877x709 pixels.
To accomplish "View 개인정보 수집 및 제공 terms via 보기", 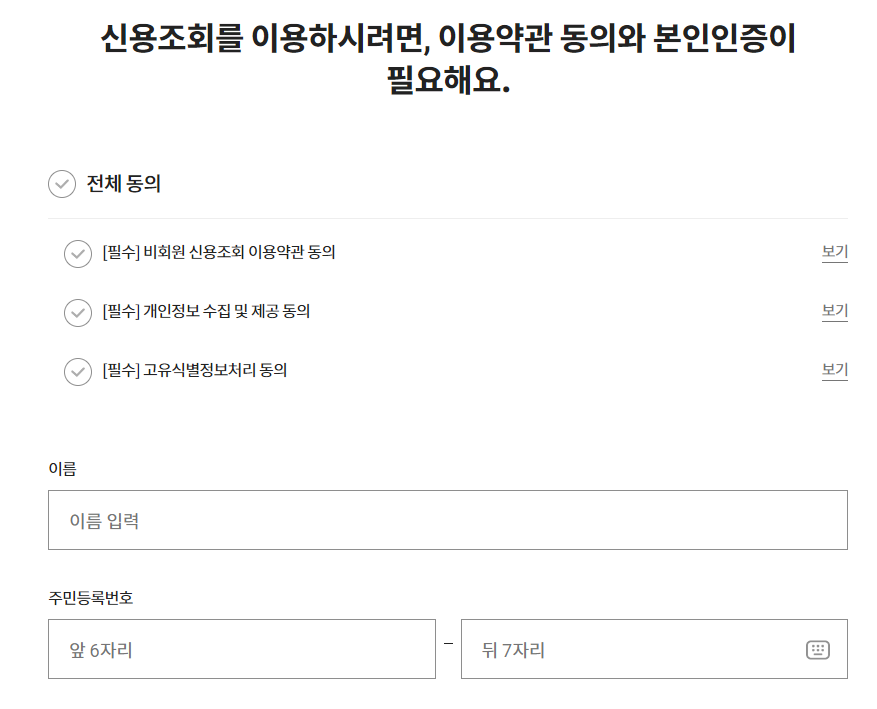I will (834, 311).
